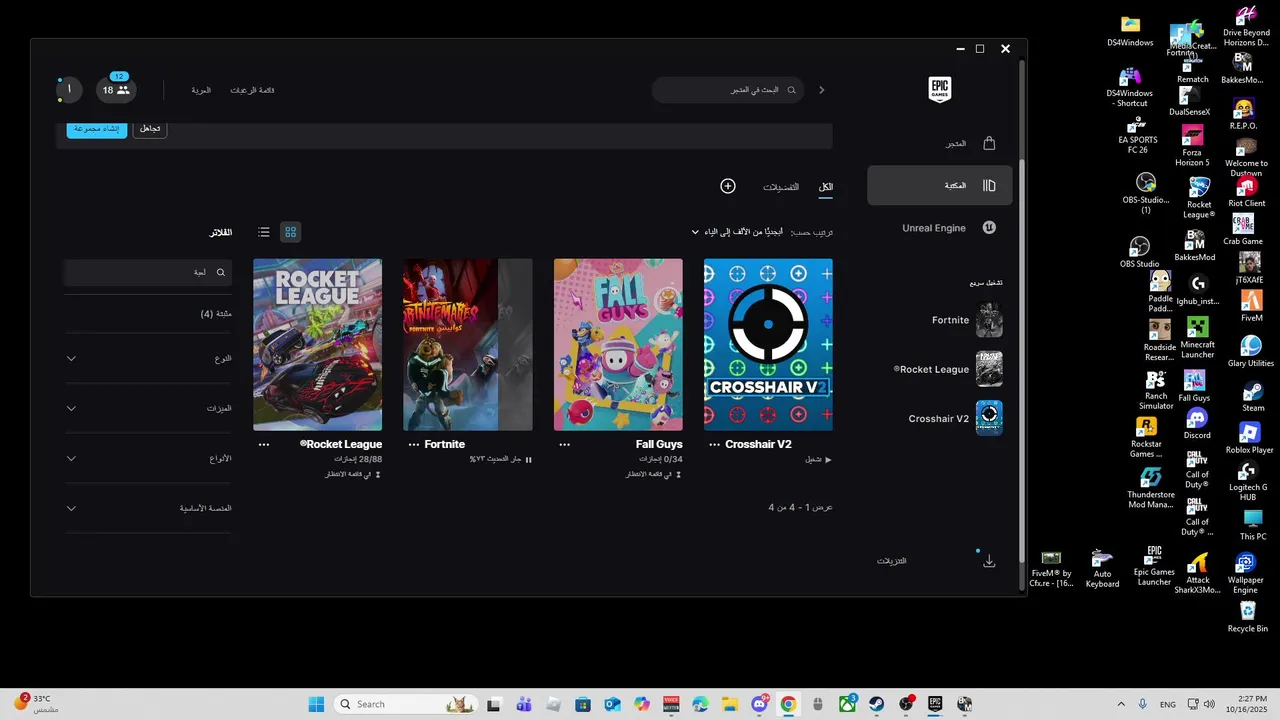Open the Discord desktop shortcut
Image resolution: width=1280 pixels, height=720 pixels.
tap(1197, 423)
